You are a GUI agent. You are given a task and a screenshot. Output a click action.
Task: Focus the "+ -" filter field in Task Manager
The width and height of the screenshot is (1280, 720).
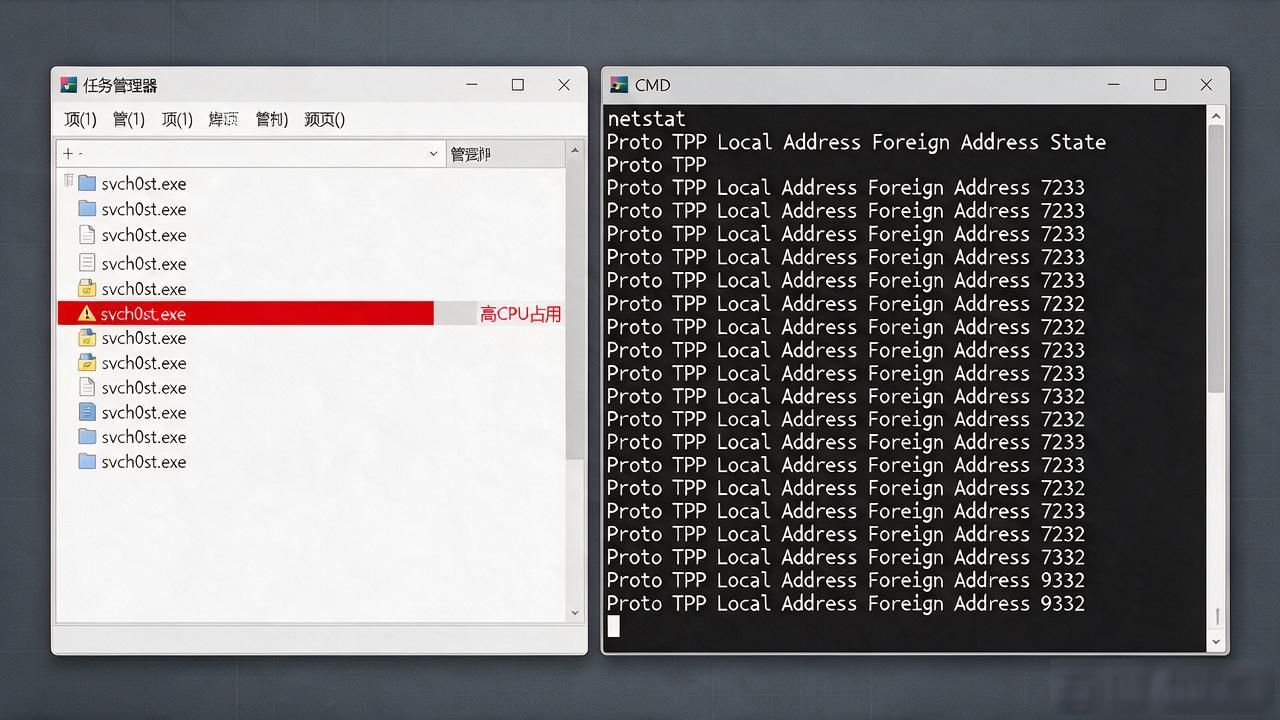[x=250, y=154]
